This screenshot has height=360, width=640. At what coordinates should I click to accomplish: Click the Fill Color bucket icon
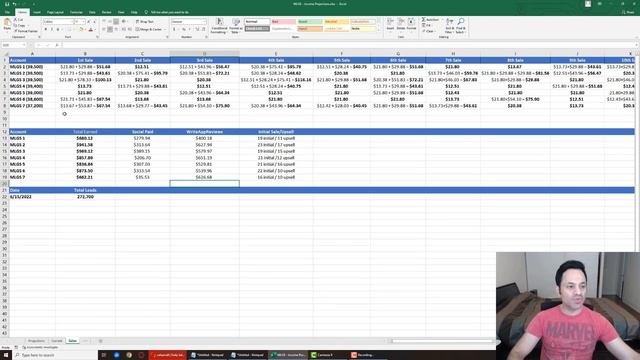81,29
